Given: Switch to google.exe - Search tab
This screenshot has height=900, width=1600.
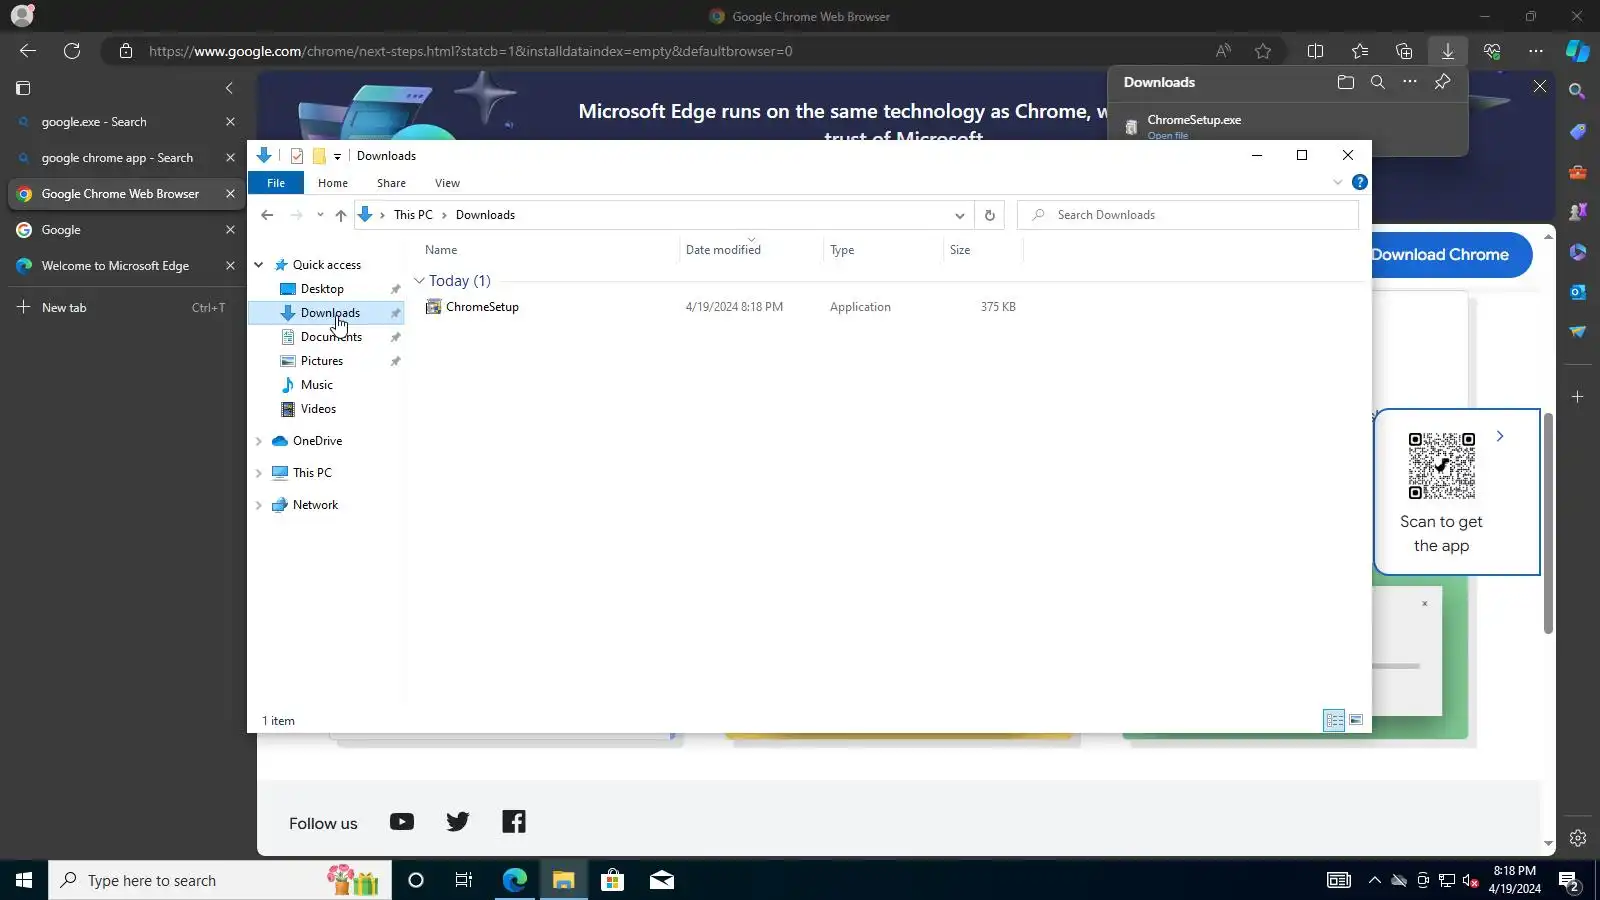Looking at the screenshot, I should tap(94, 122).
